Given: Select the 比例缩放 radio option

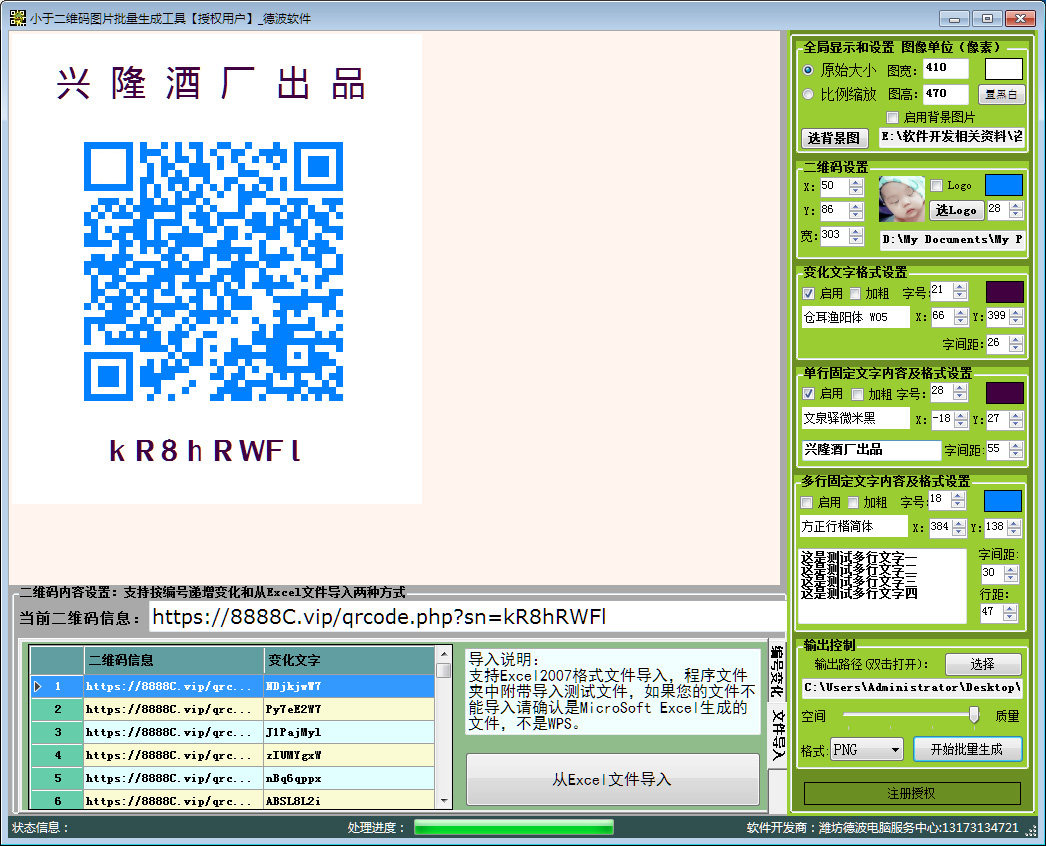Looking at the screenshot, I should point(808,94).
